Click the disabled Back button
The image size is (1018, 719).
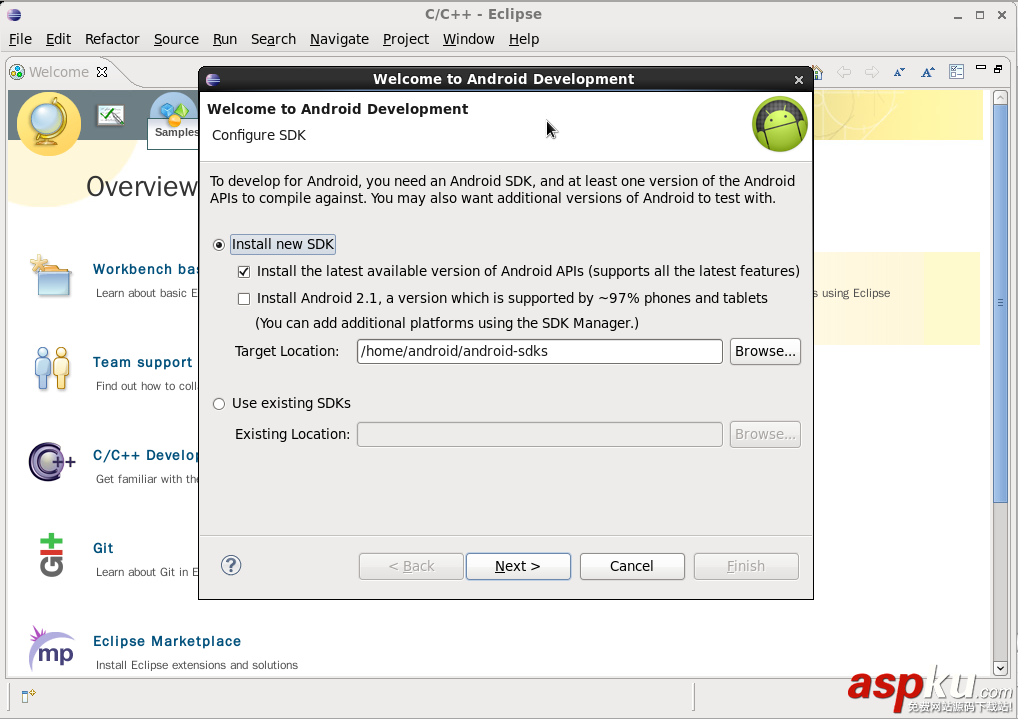click(x=411, y=566)
